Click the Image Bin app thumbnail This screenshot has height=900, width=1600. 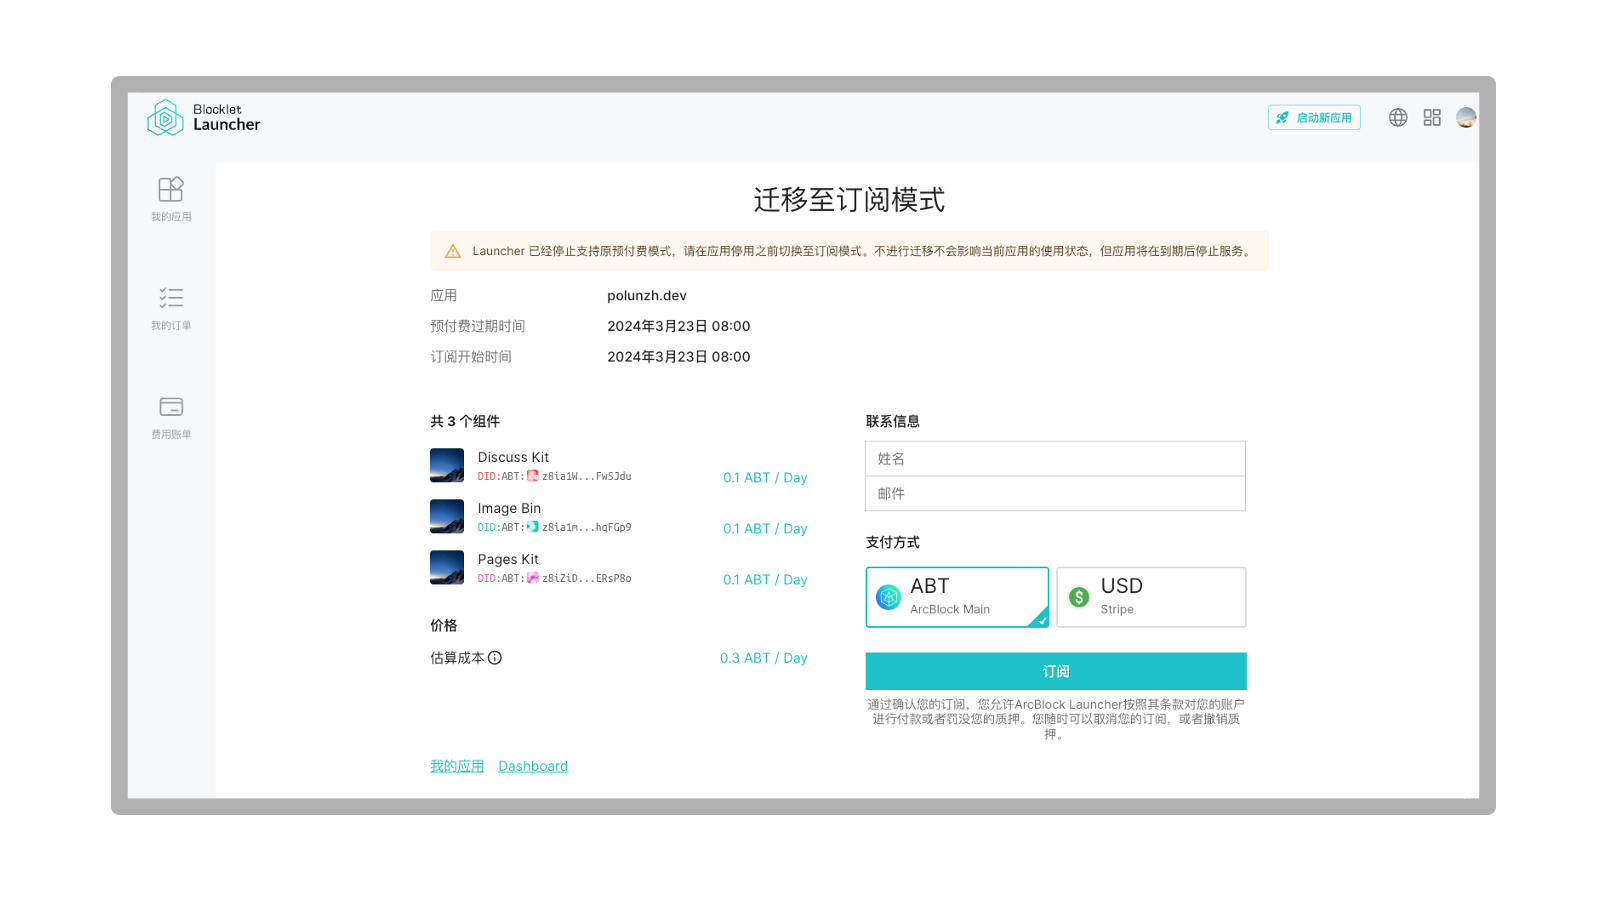point(446,516)
